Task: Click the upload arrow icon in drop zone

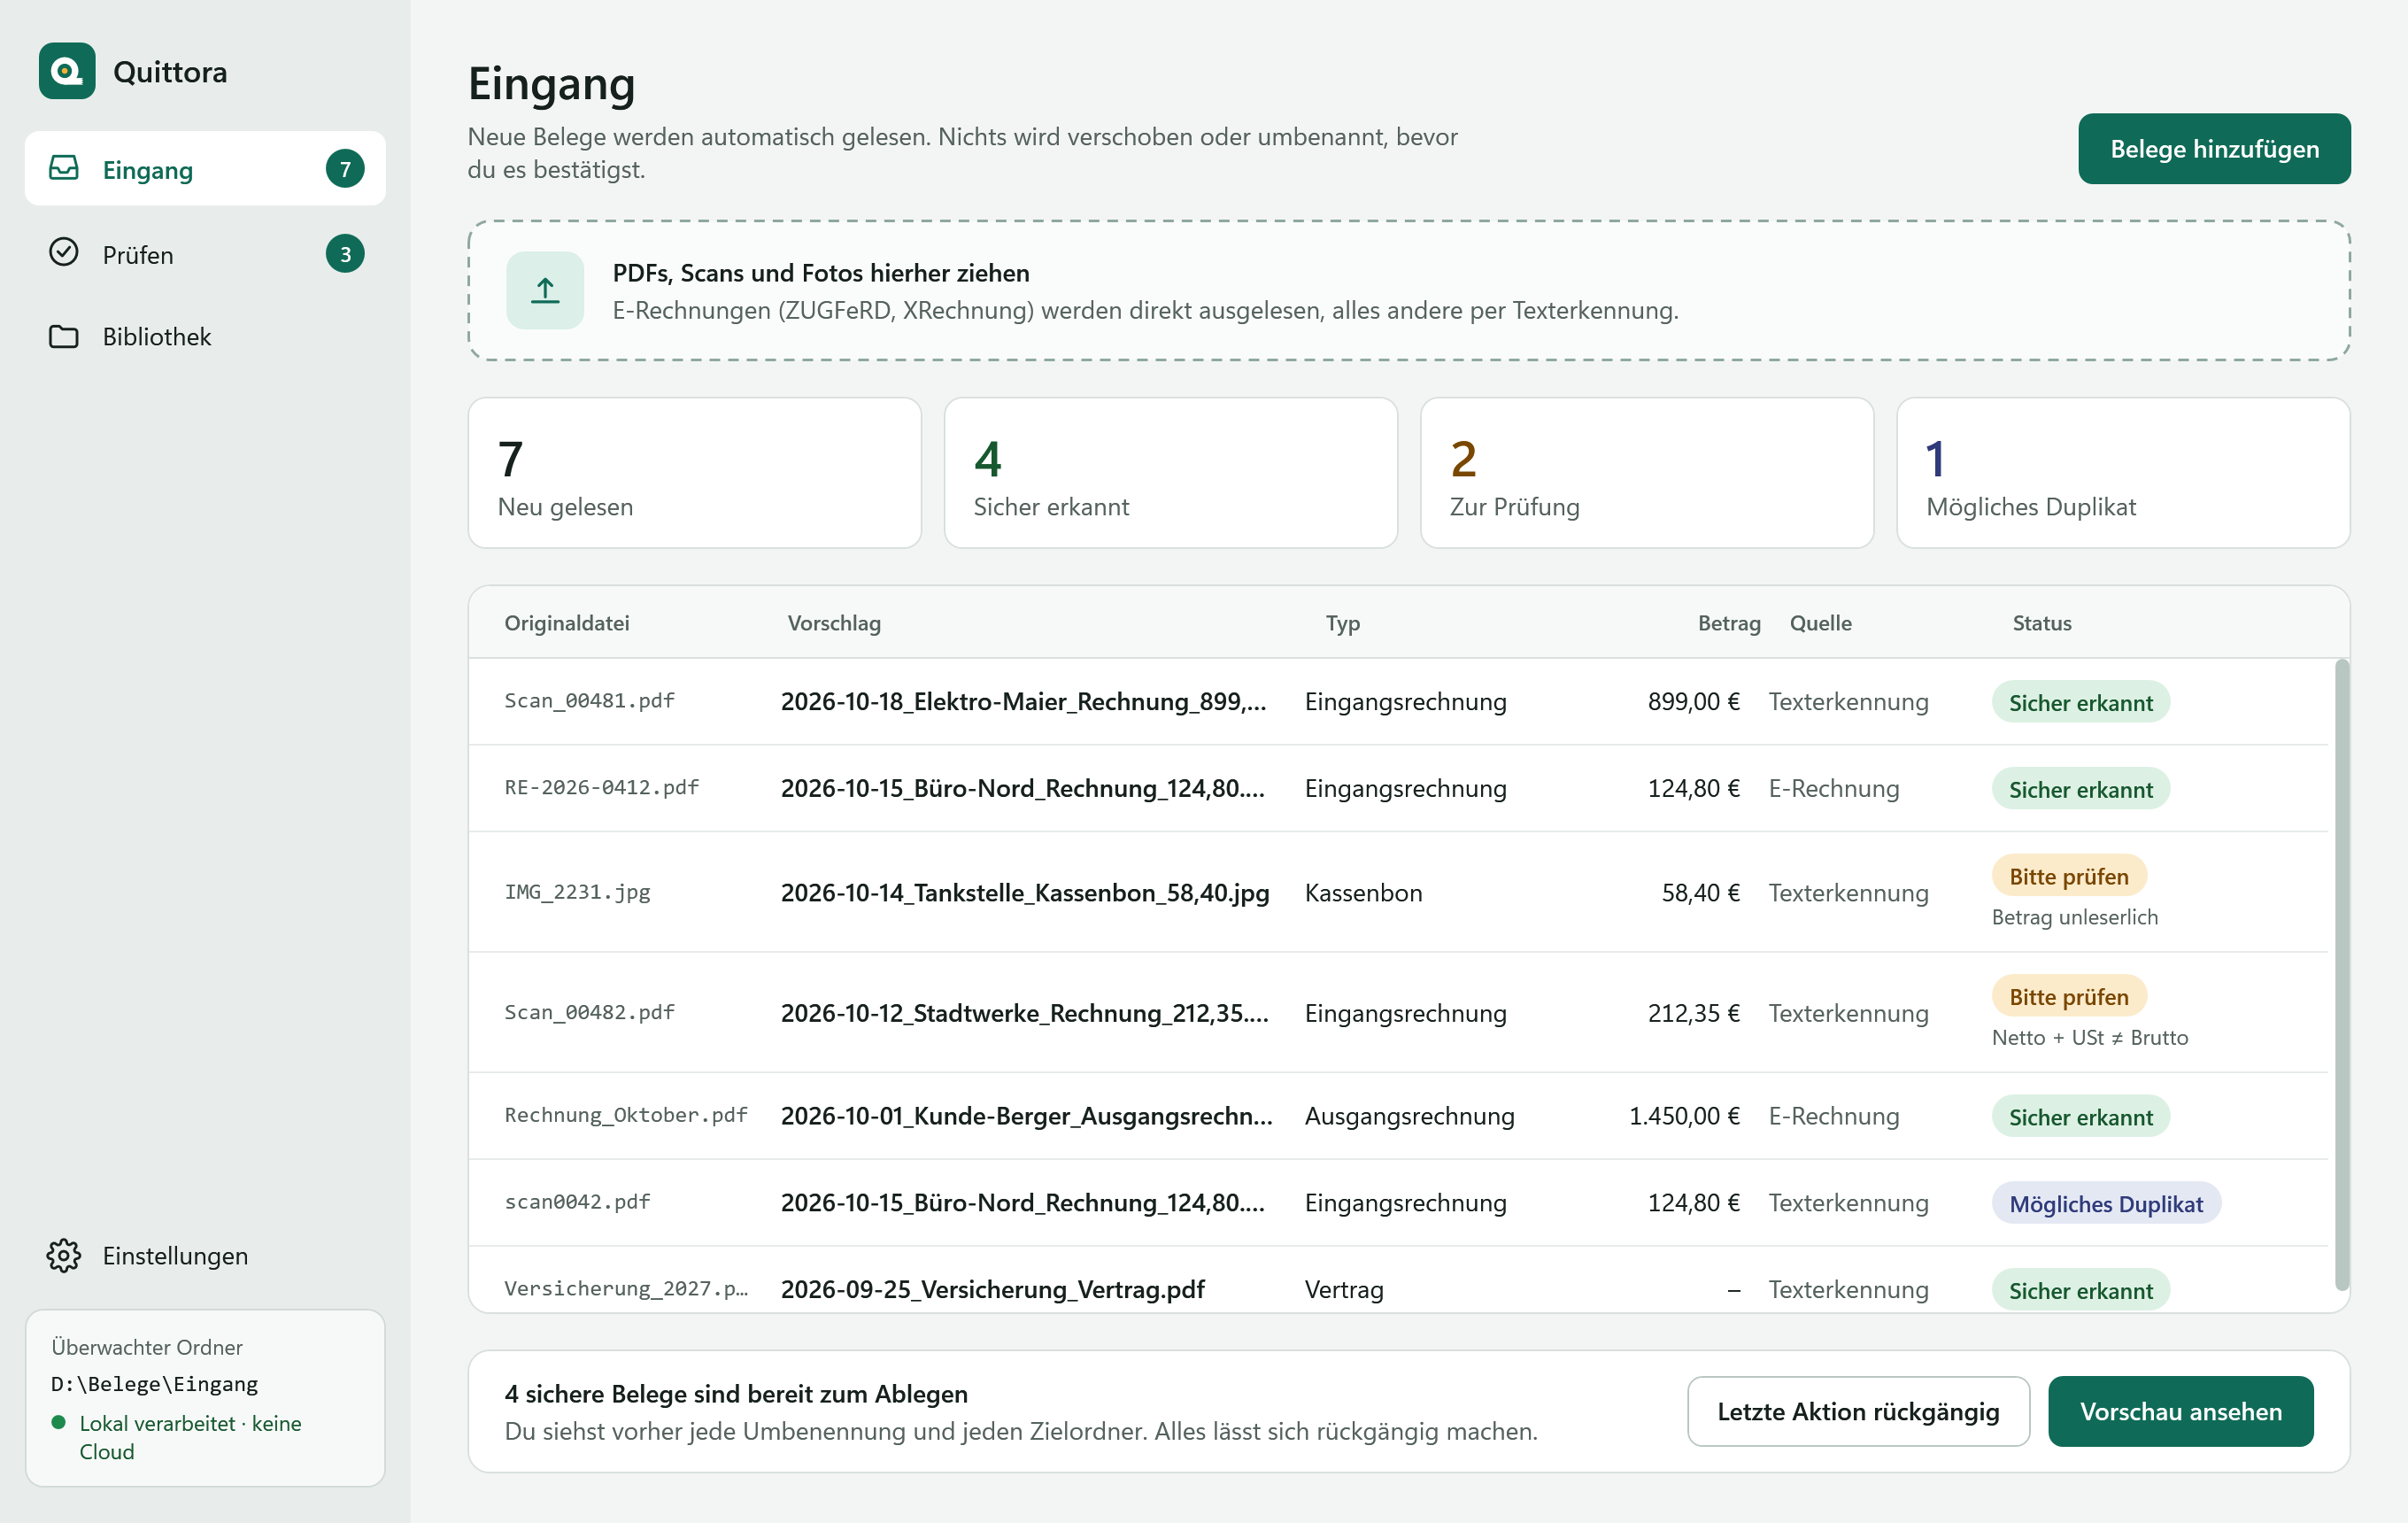Action: [x=545, y=290]
